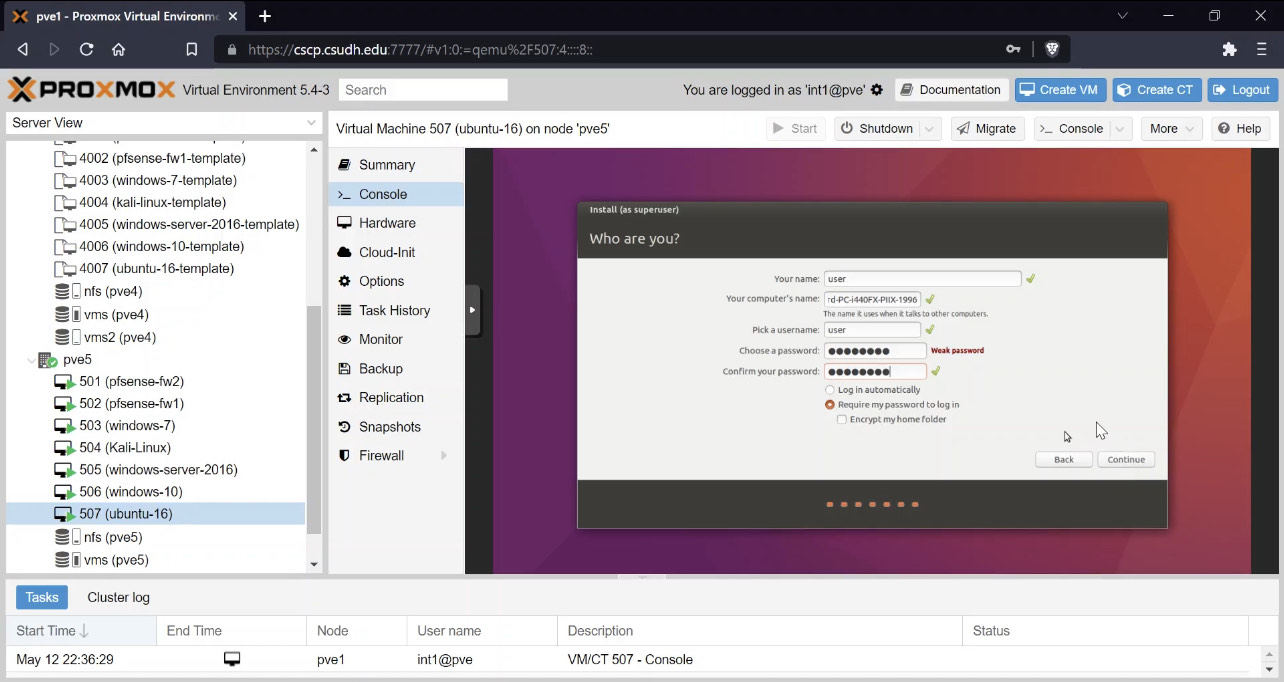
Task: Click the gear icon next to logged-in user
Action: point(877,90)
